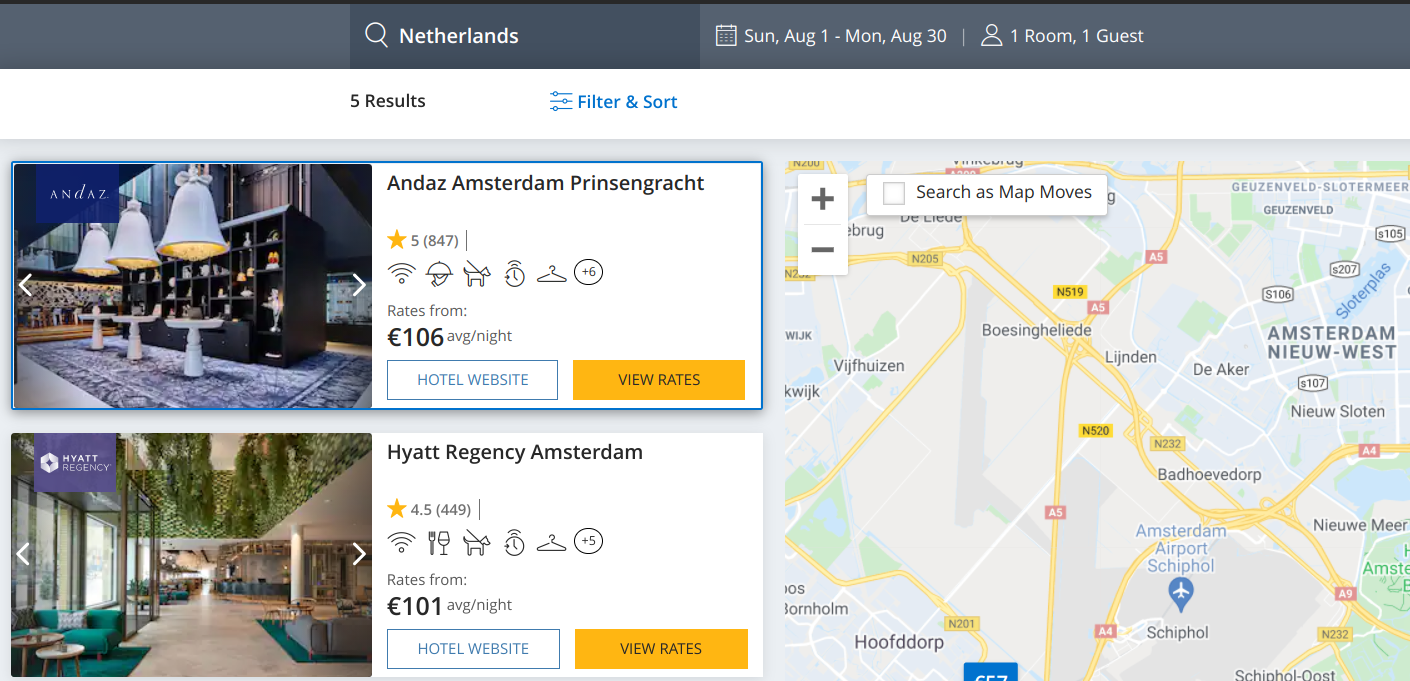
Task: Click the room service icon for Andaz Amsterdam
Action: tap(439, 273)
